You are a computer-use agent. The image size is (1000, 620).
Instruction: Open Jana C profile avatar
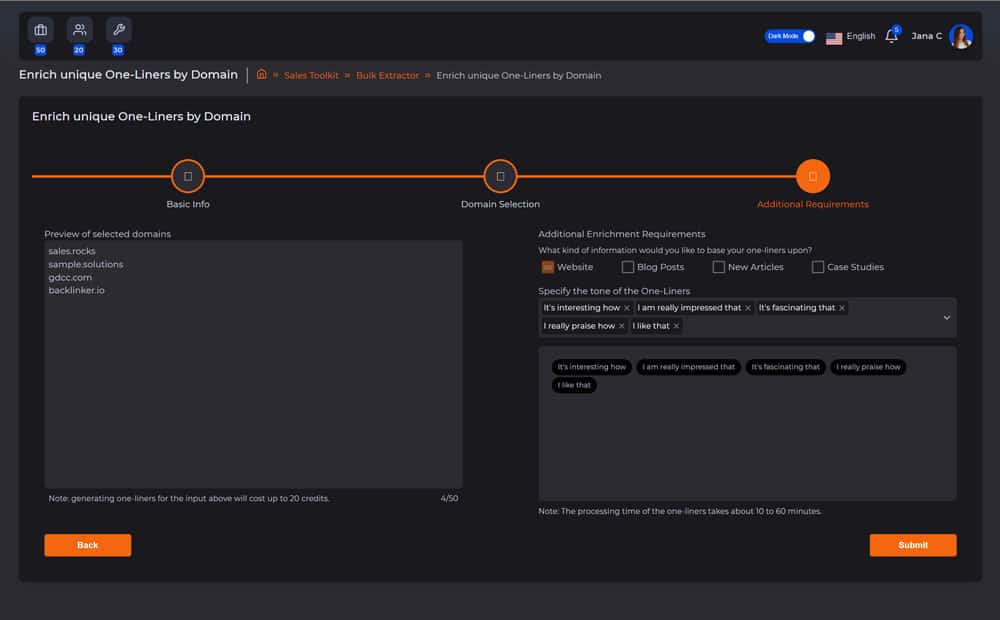tap(961, 37)
